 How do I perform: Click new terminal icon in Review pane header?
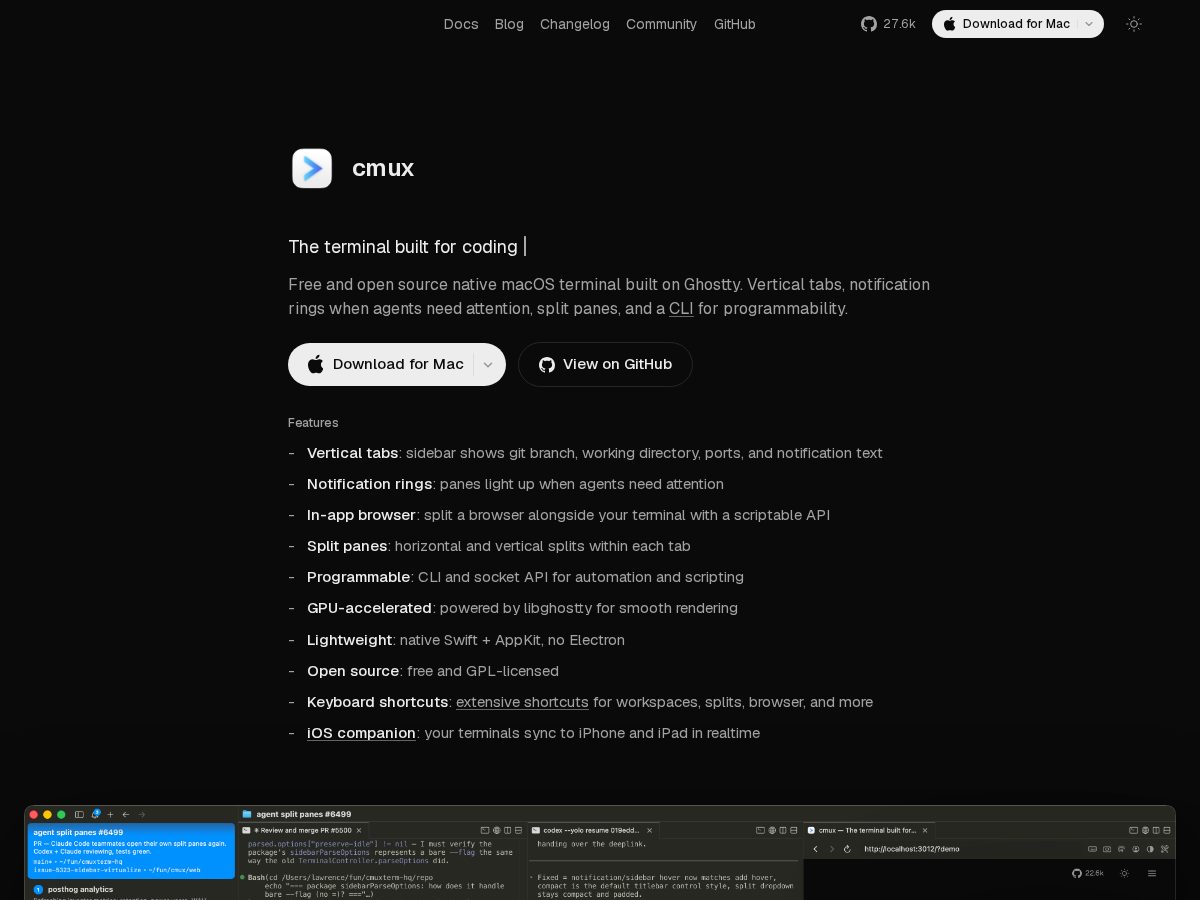click(485, 830)
